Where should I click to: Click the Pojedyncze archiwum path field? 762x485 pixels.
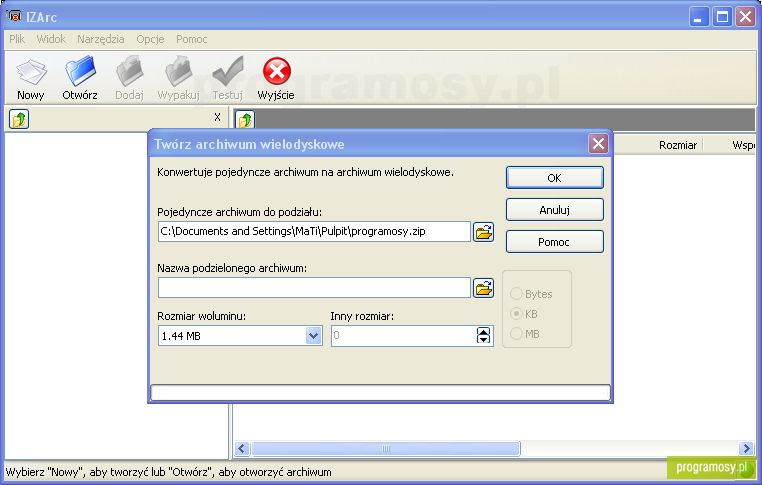click(314, 231)
